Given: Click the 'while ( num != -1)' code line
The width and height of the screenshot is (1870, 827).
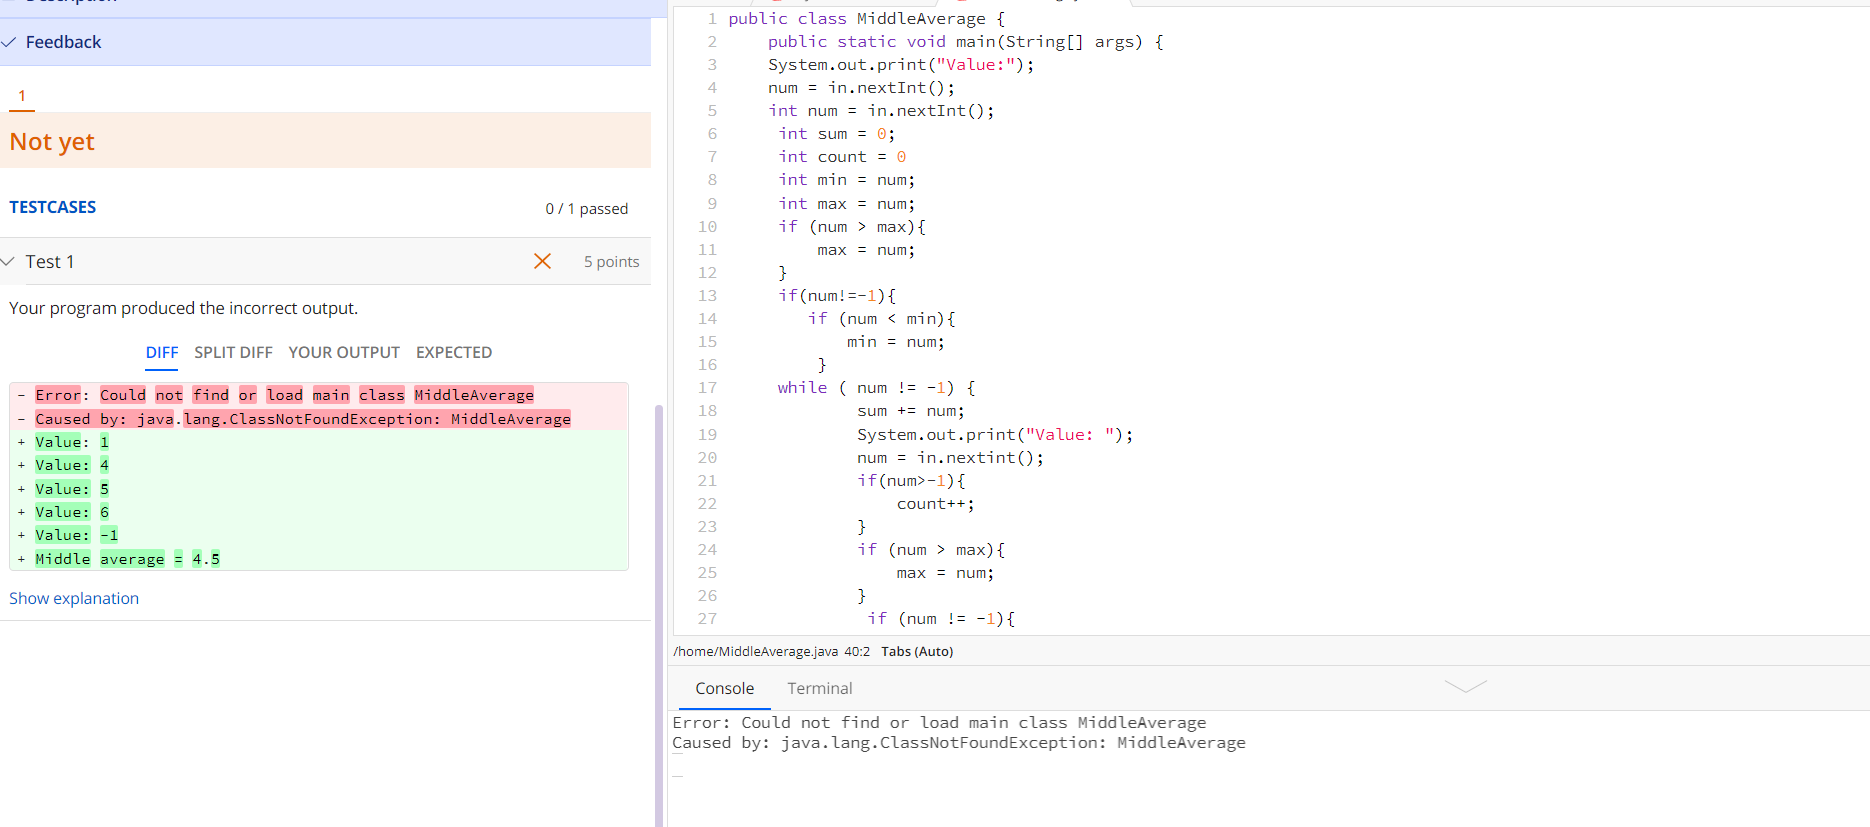Looking at the screenshot, I should pos(876,388).
